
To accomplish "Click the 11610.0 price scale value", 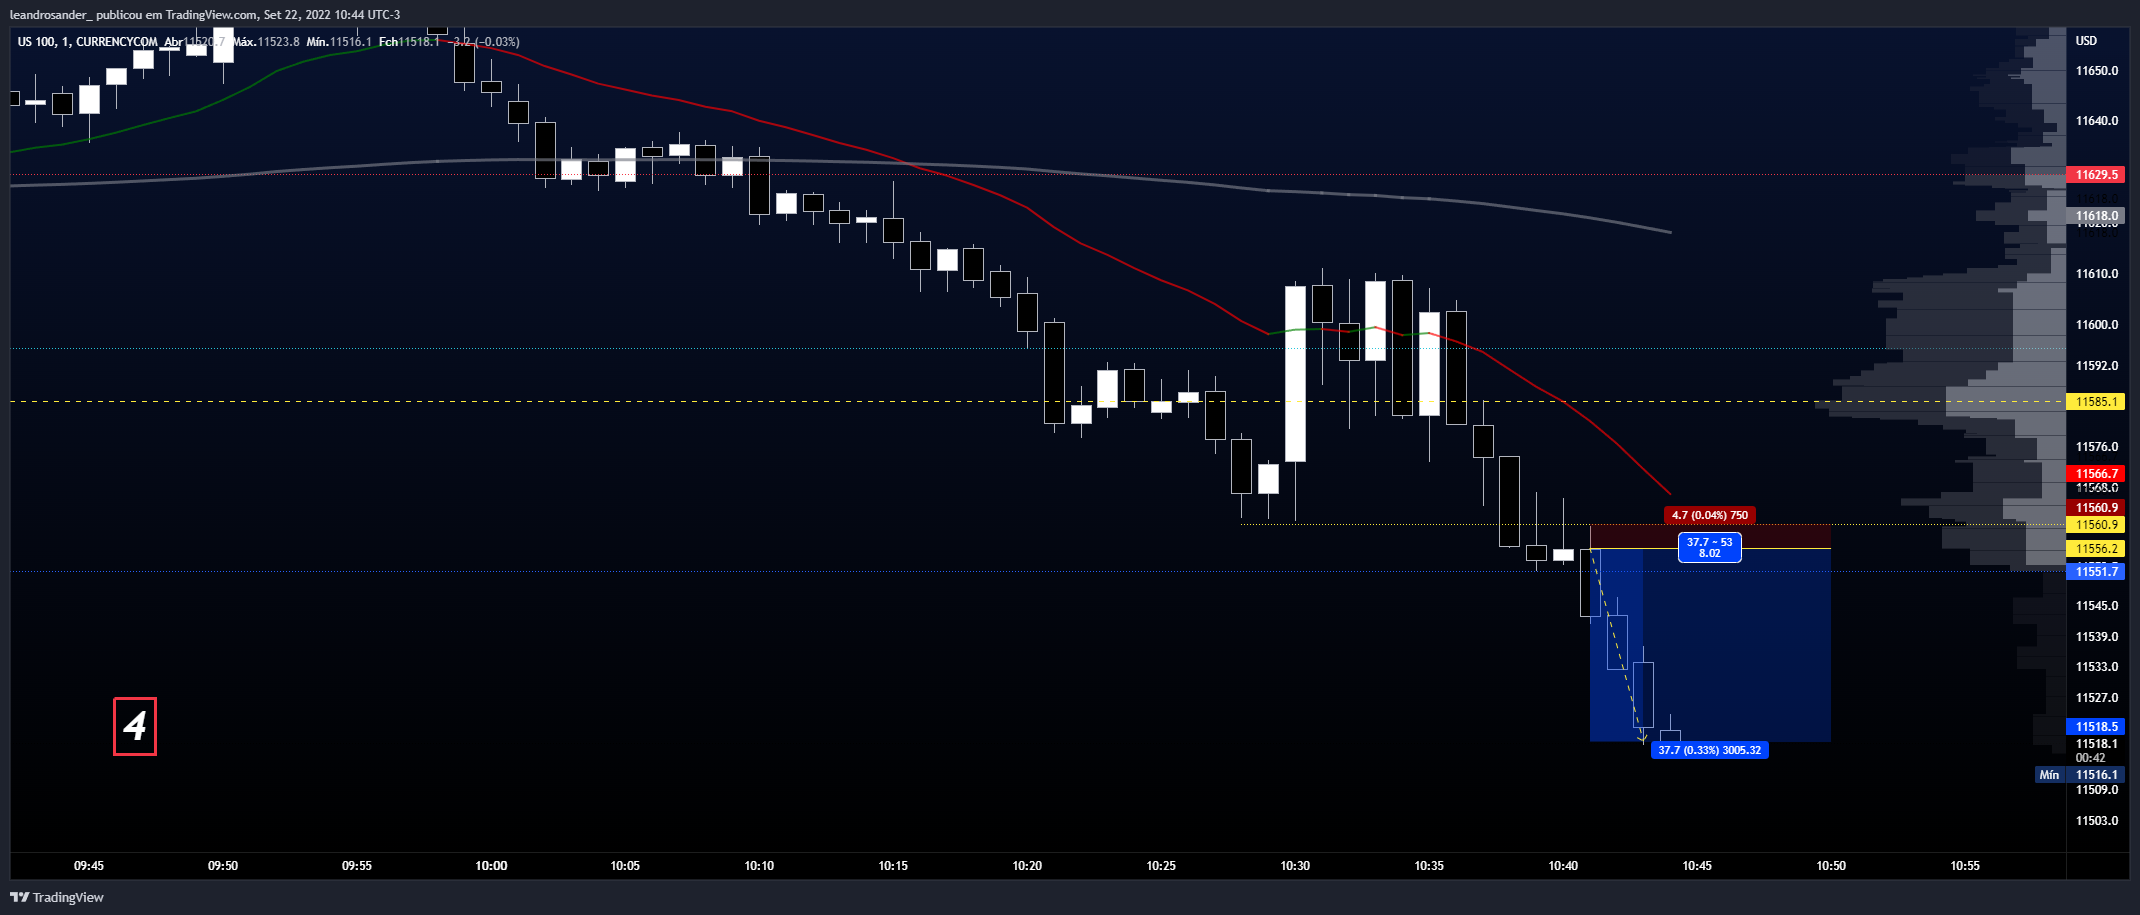I will (x=2097, y=274).
